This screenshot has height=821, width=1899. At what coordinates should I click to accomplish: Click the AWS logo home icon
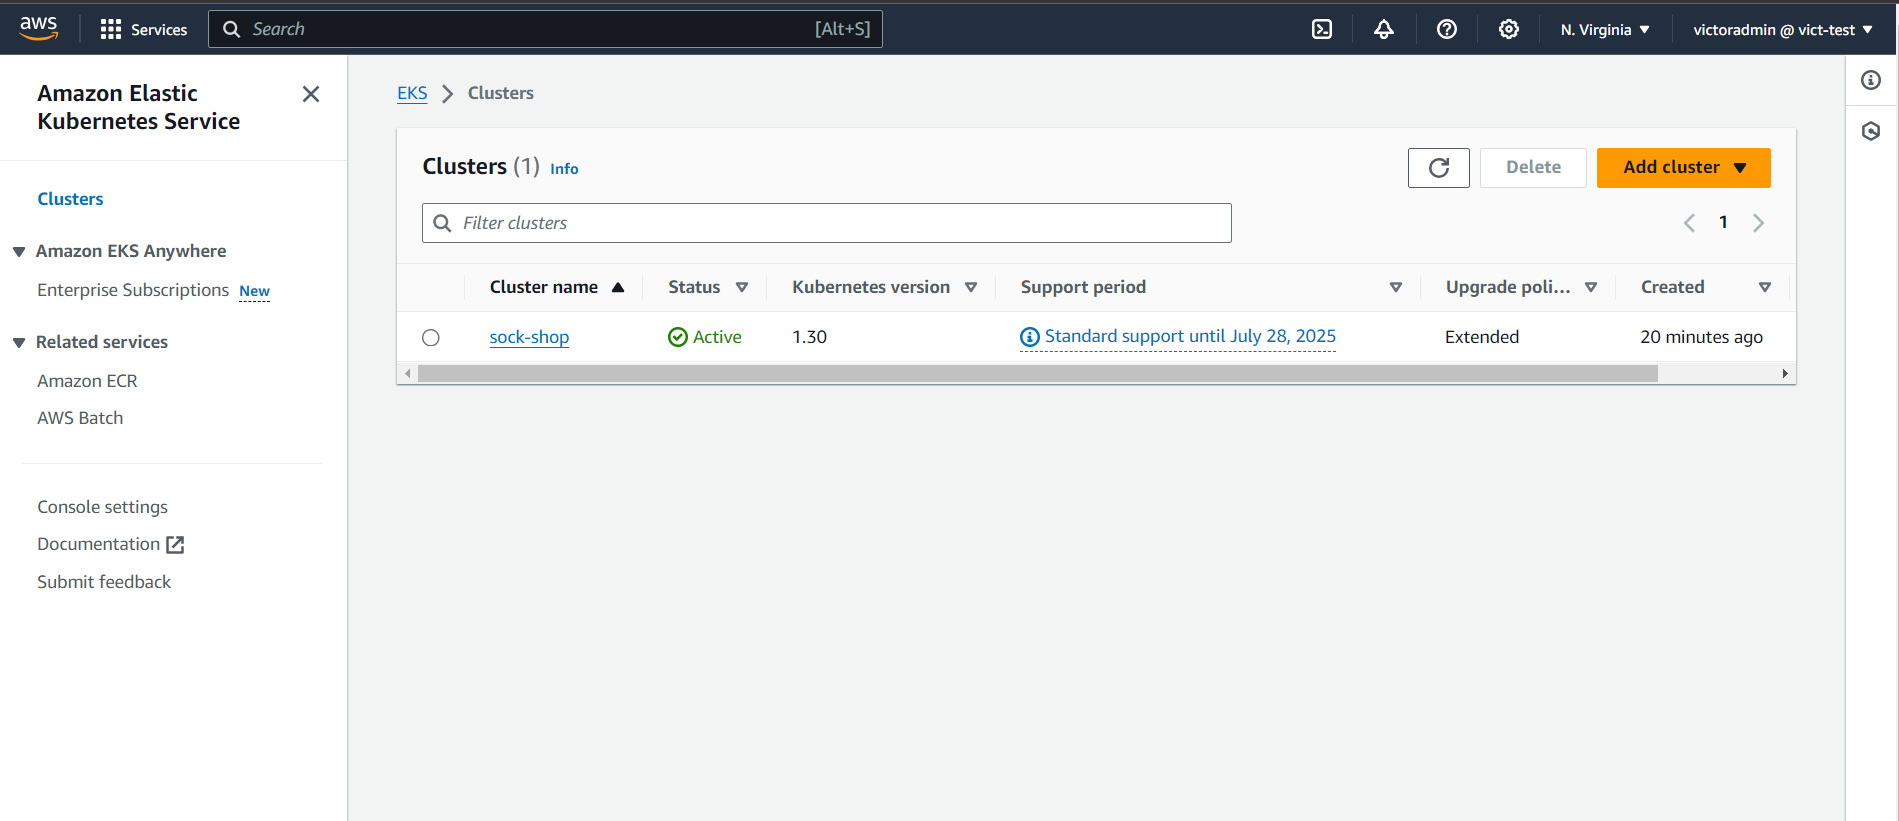39,29
